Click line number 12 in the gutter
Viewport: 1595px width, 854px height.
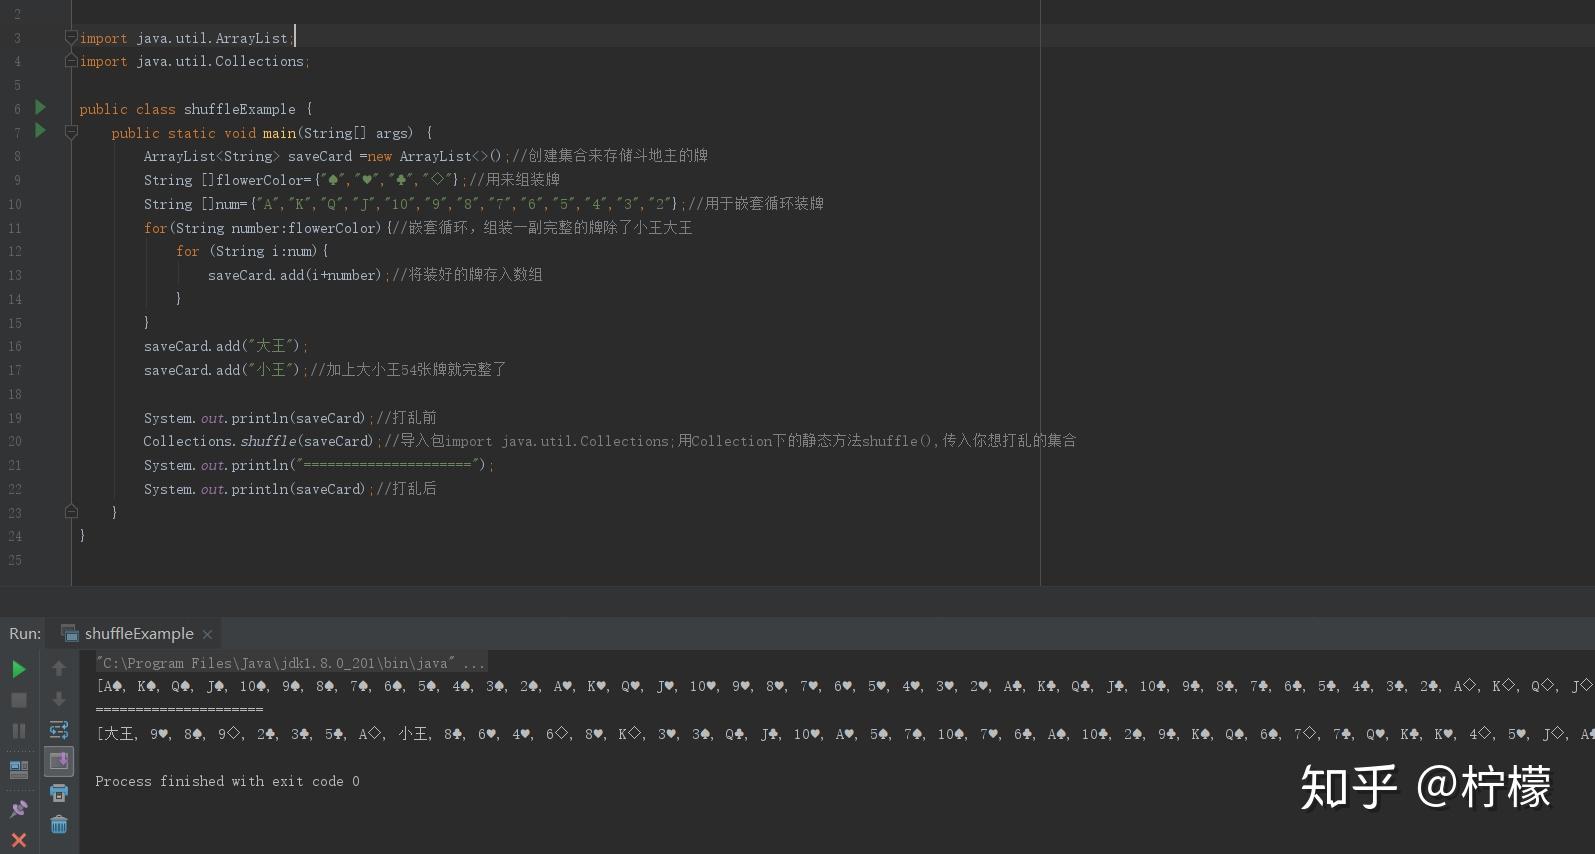(15, 251)
